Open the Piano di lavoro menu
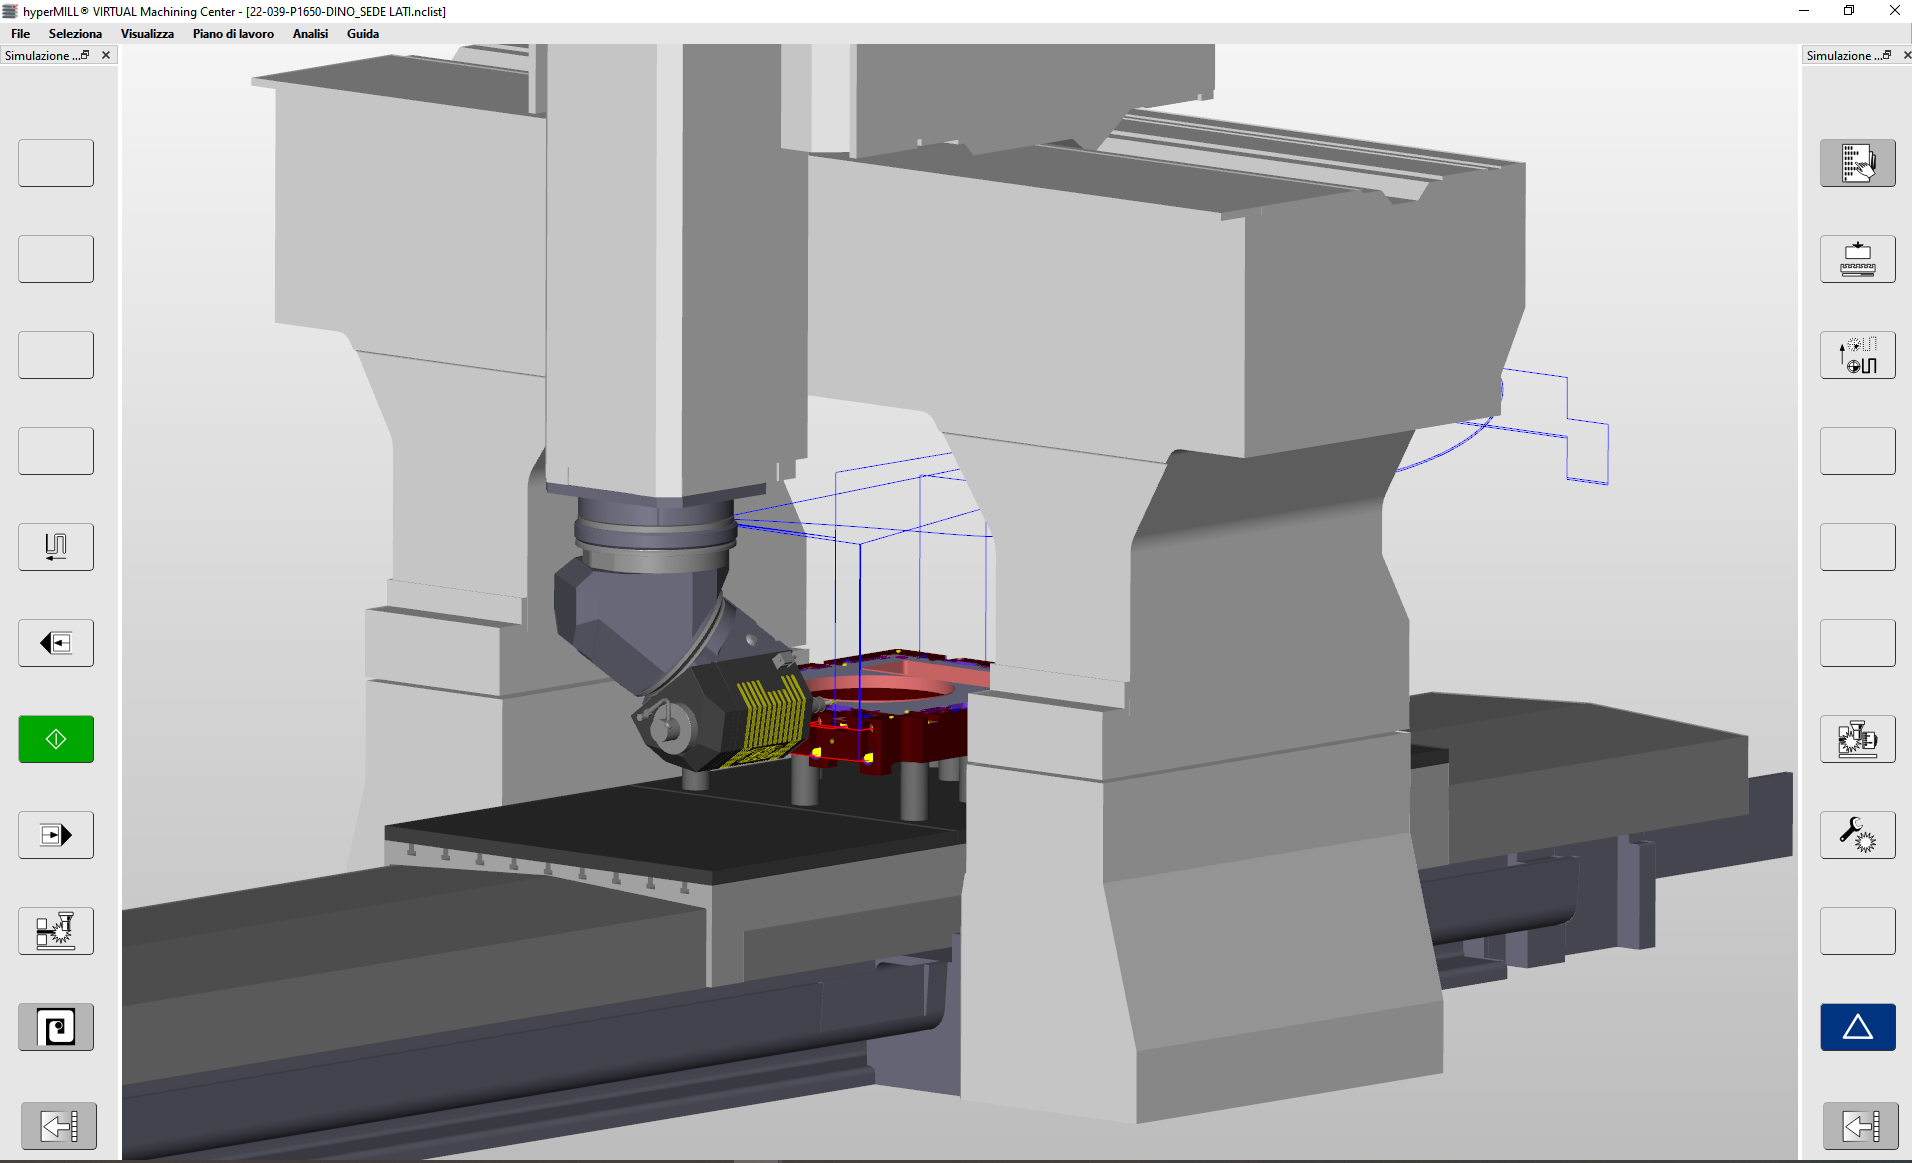Image resolution: width=1912 pixels, height=1163 pixels. point(233,34)
